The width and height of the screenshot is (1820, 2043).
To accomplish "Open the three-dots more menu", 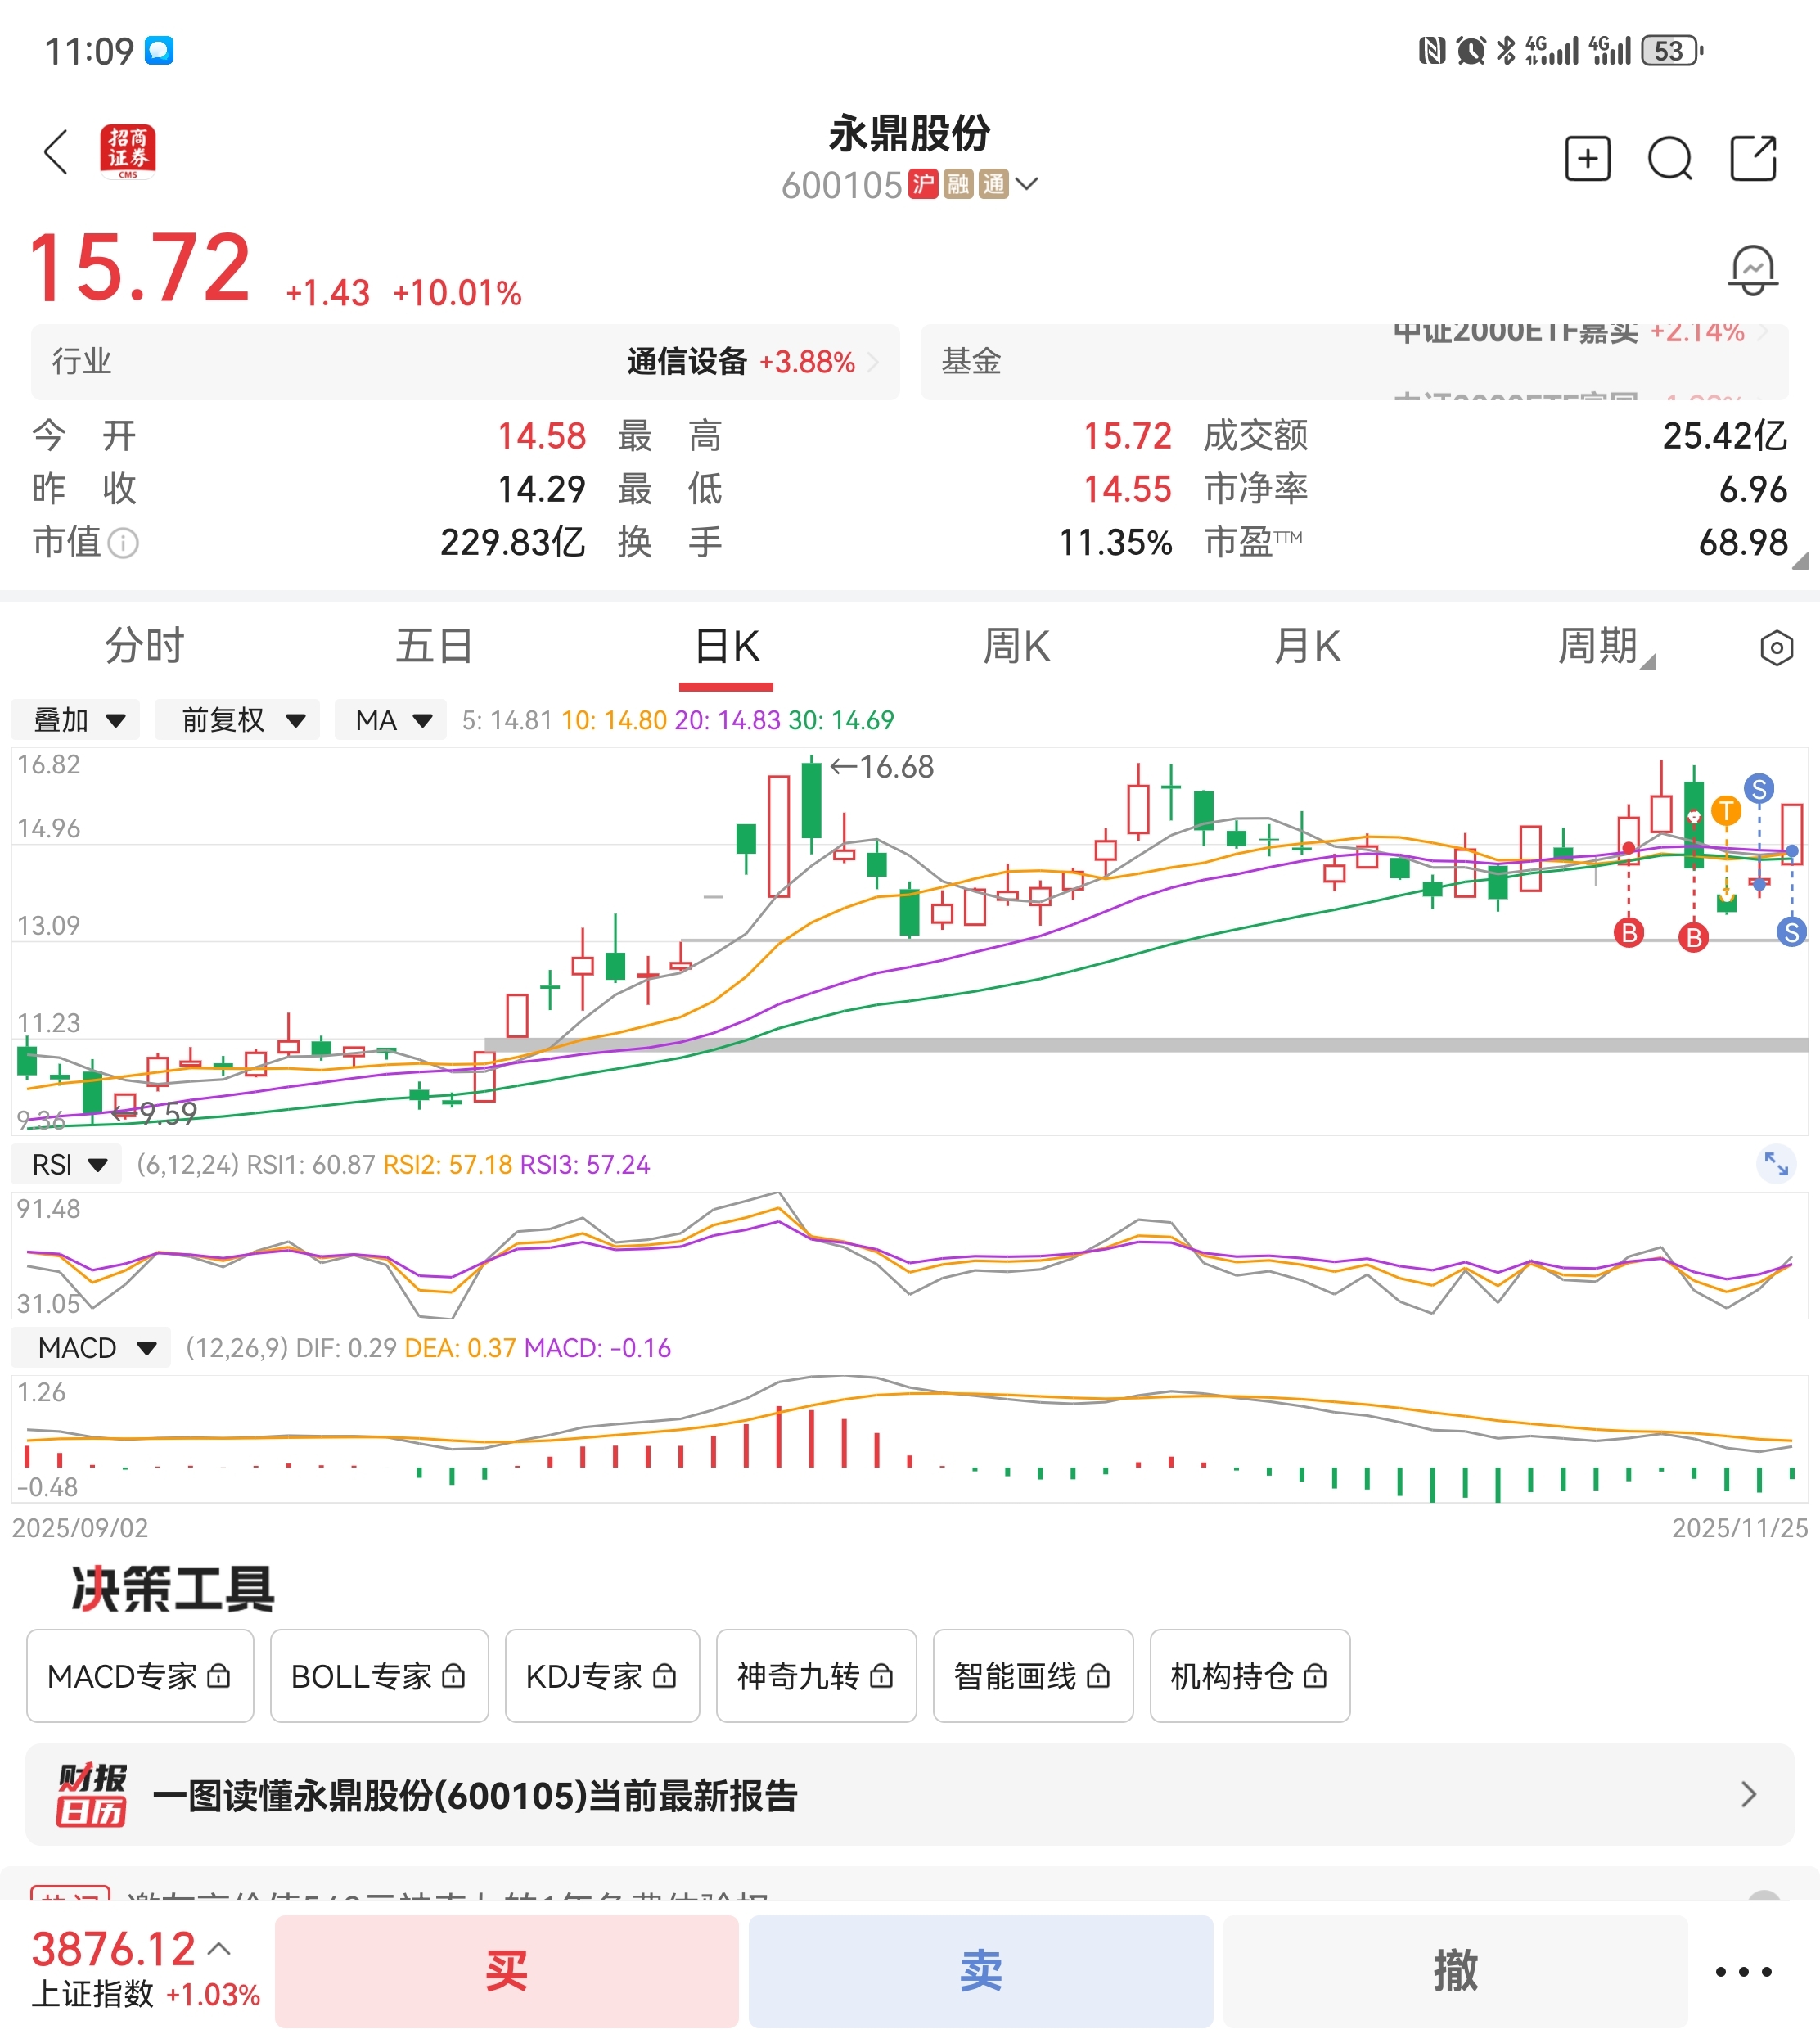I will click(1743, 1972).
